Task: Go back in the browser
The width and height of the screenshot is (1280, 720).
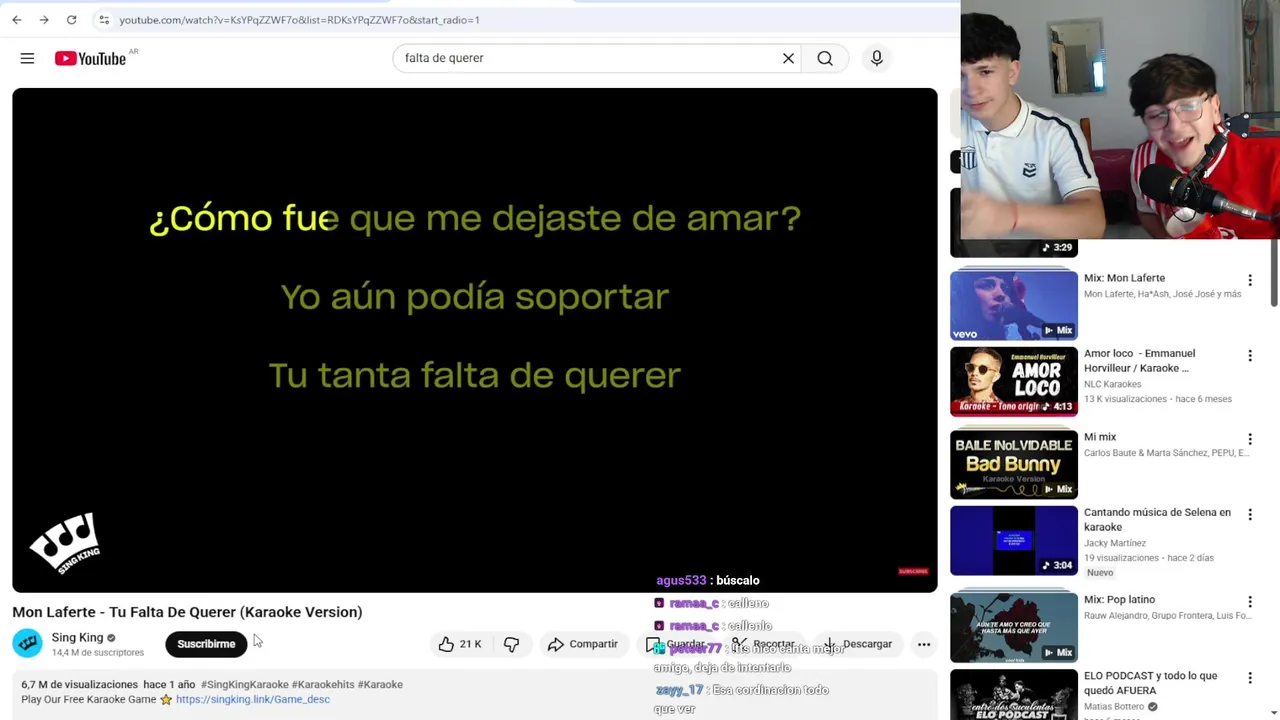Action: point(17,20)
